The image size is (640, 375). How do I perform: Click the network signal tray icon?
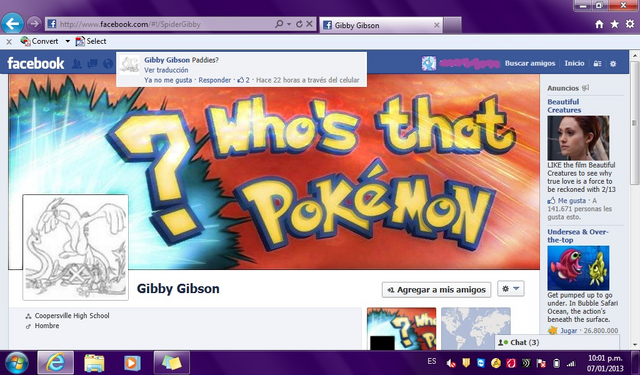[571, 363]
